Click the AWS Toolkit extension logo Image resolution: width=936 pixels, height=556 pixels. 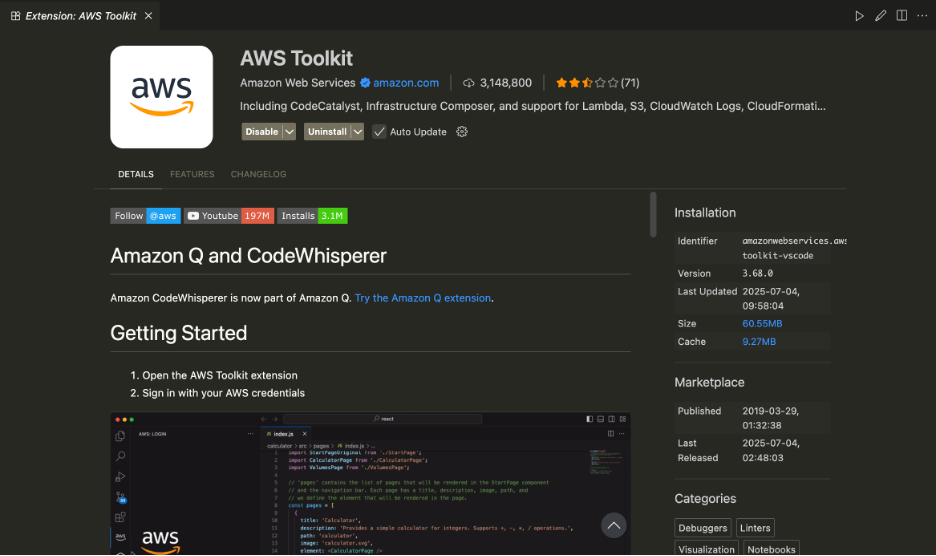coord(161,97)
